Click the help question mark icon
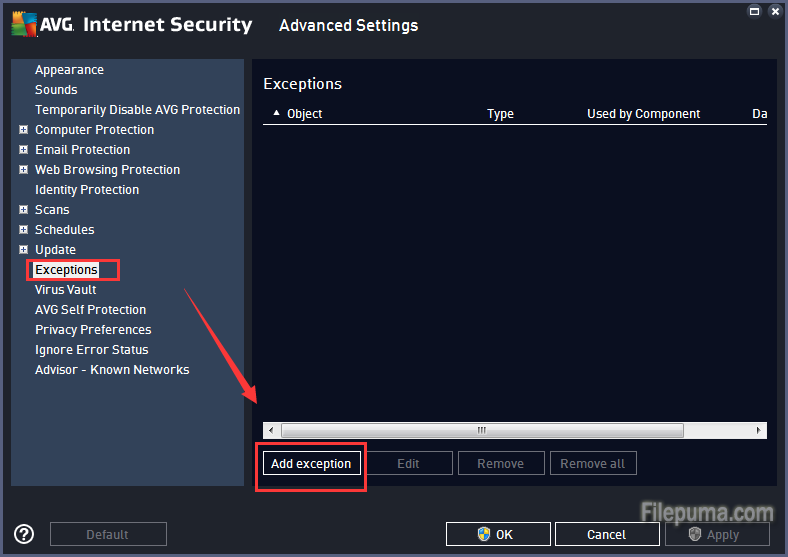788x557 pixels. 24,534
